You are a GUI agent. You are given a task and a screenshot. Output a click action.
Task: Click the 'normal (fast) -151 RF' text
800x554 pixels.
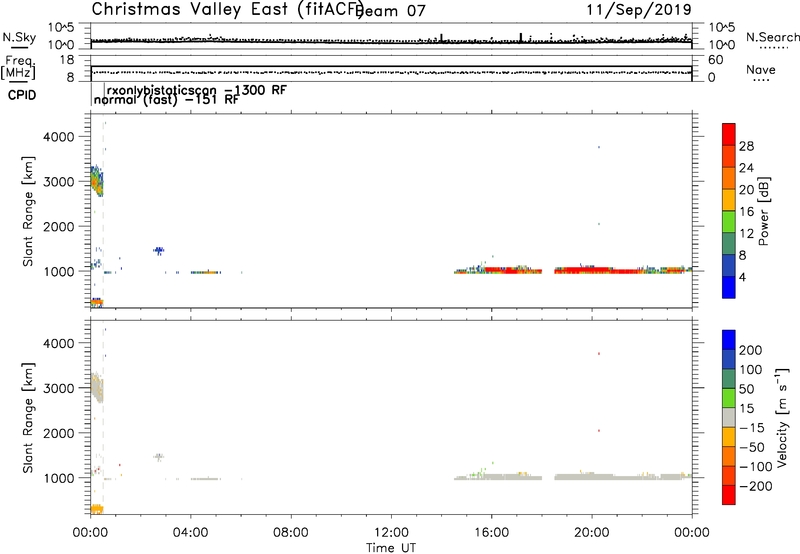(166, 99)
